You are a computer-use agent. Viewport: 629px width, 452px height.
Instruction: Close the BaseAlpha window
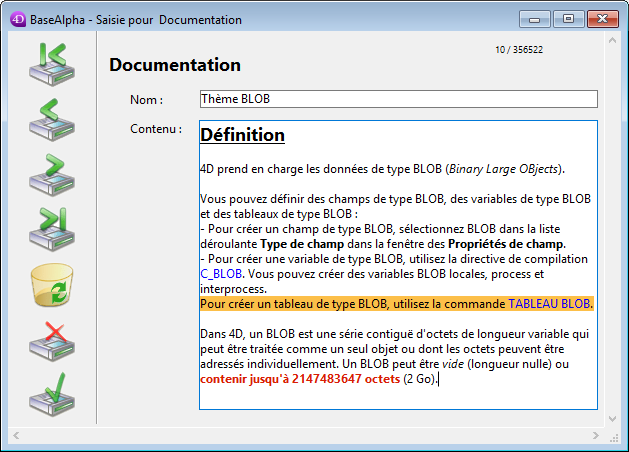point(603,19)
